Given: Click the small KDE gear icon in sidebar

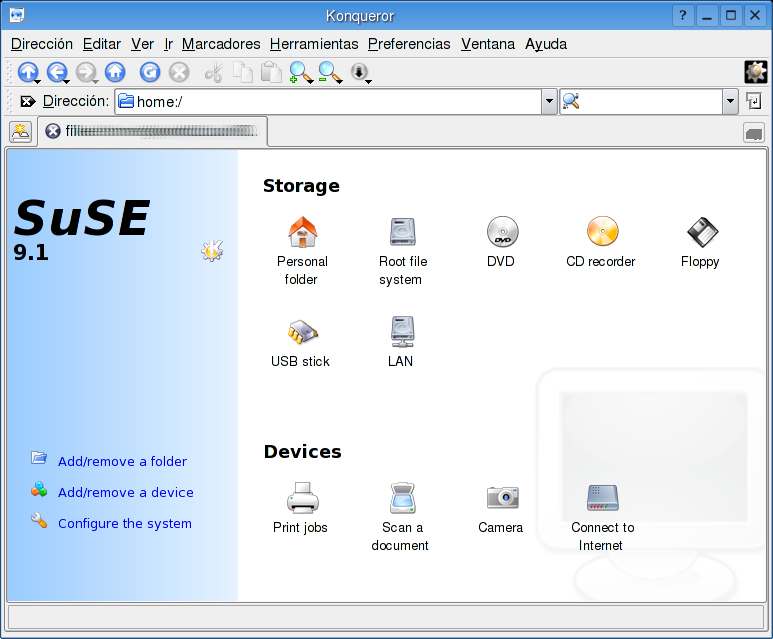Looking at the screenshot, I should (x=212, y=251).
